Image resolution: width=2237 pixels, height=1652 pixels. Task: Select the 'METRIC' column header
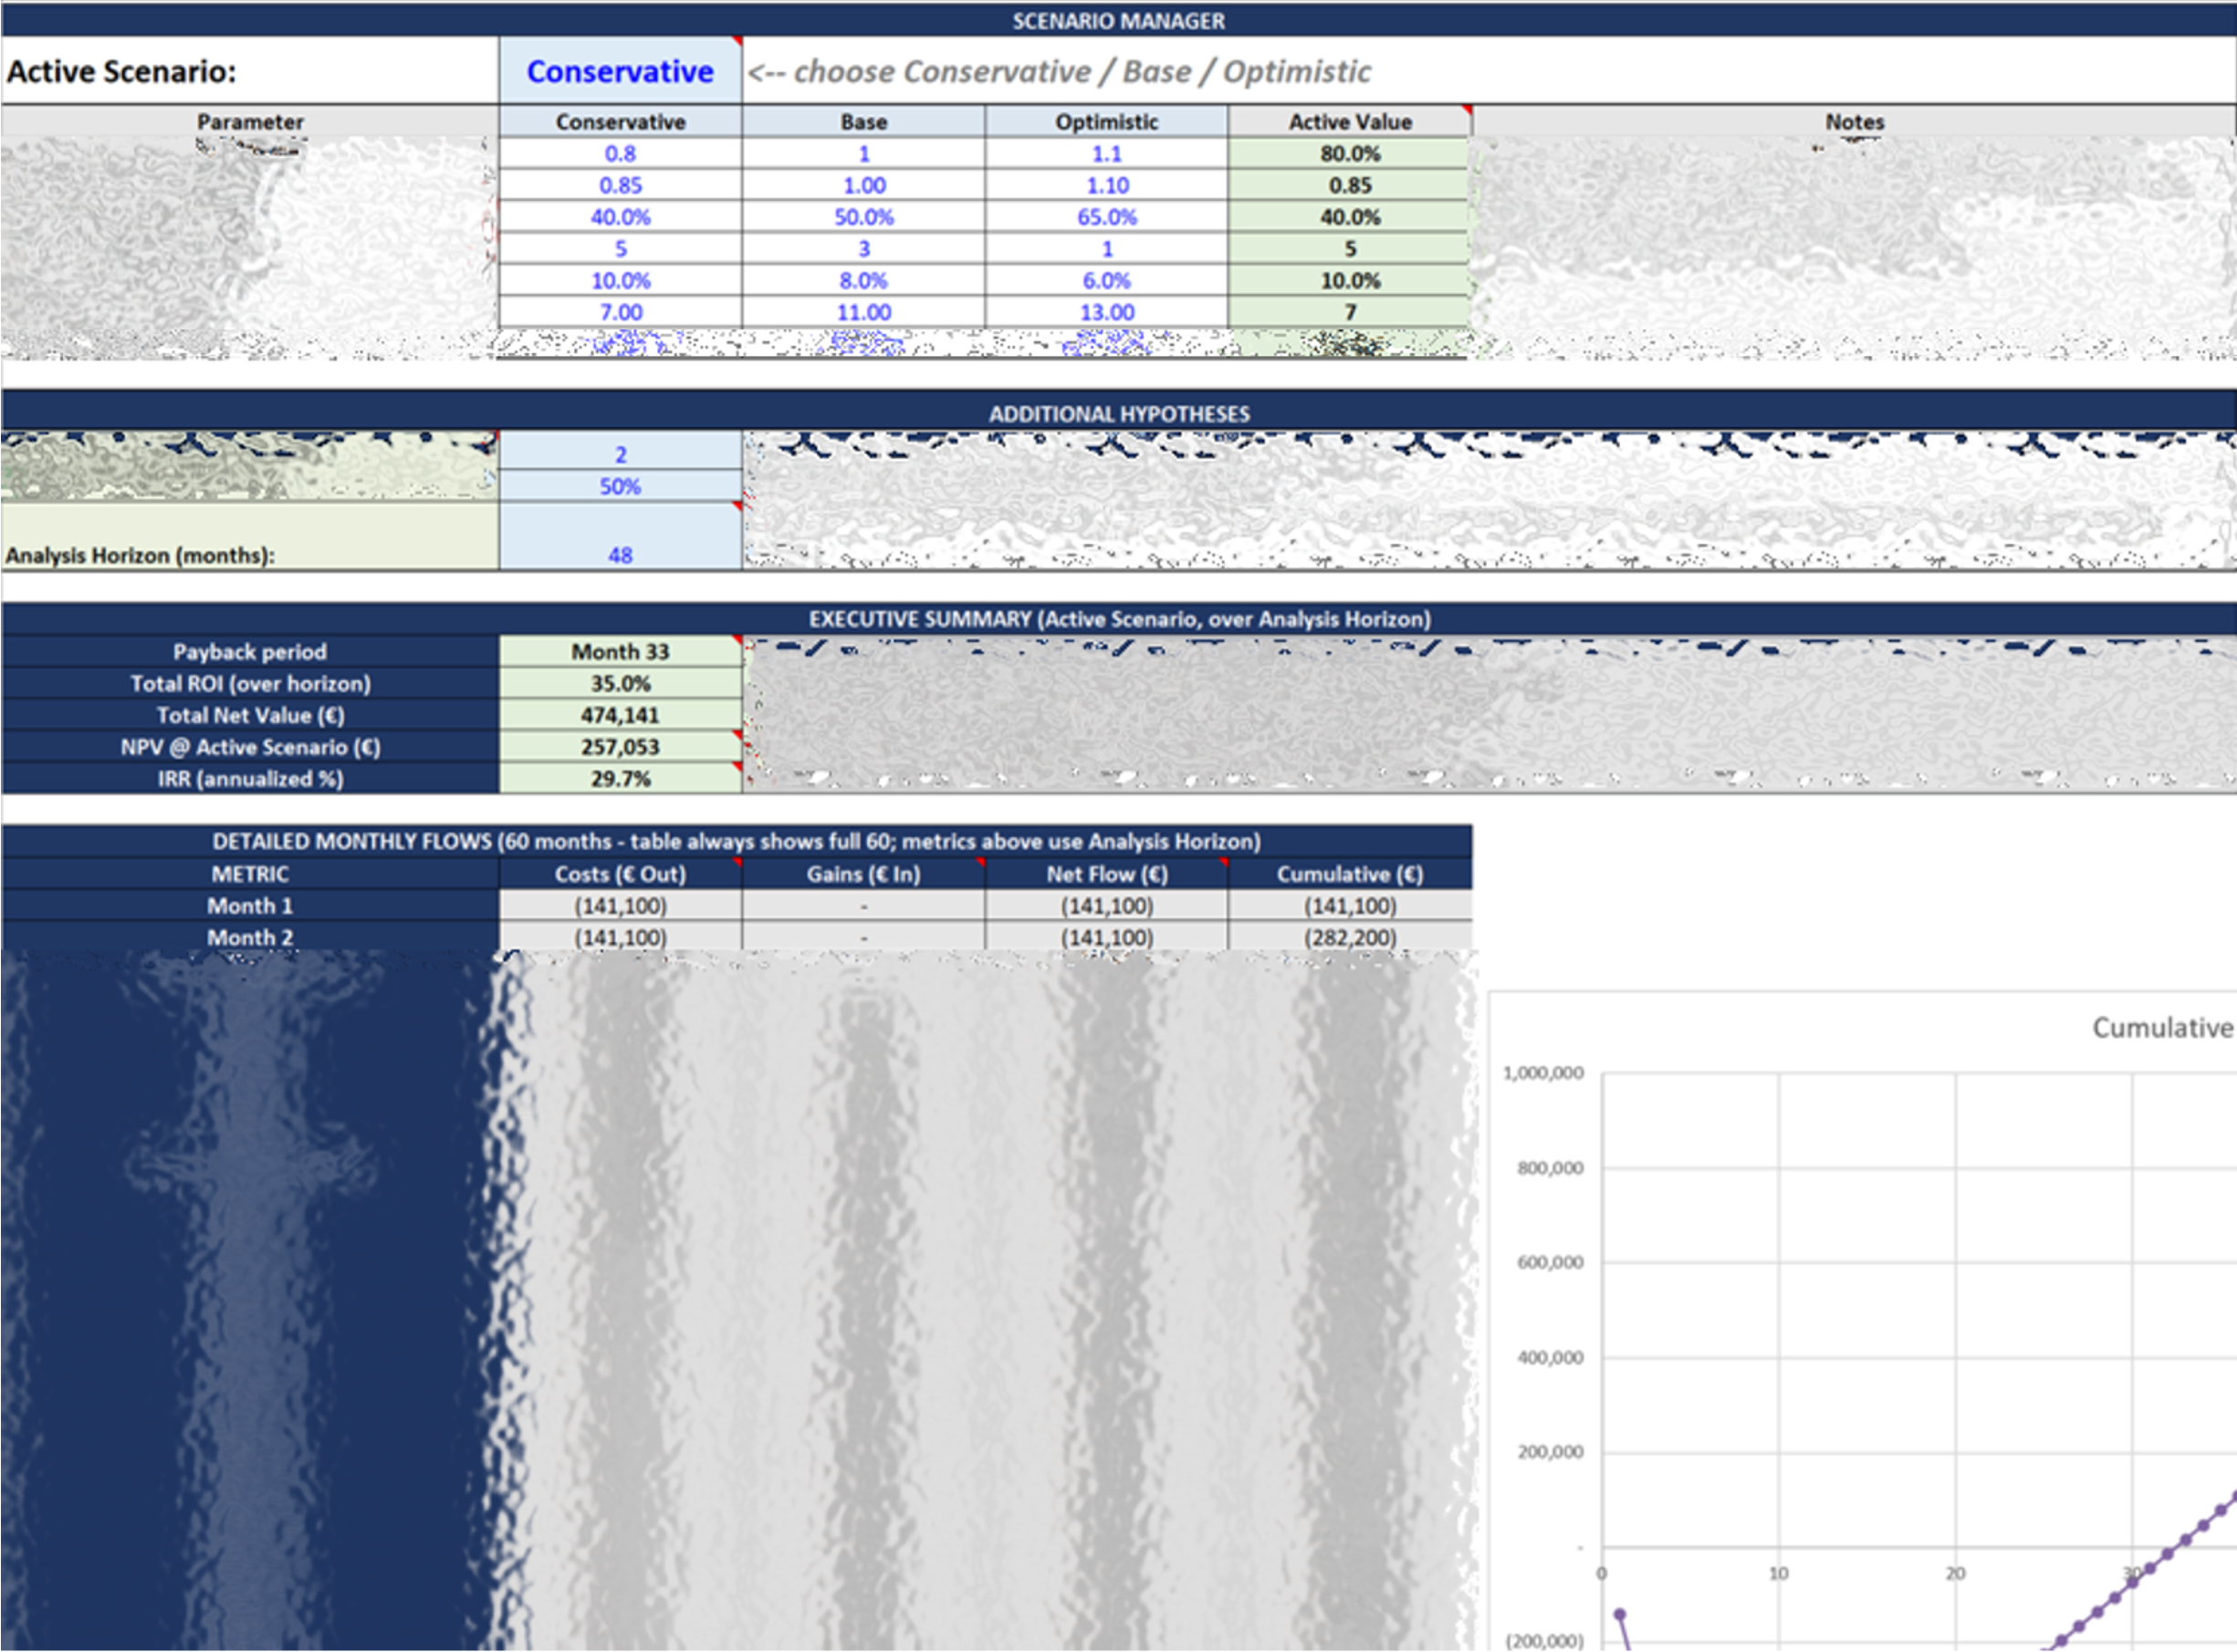click(x=250, y=873)
